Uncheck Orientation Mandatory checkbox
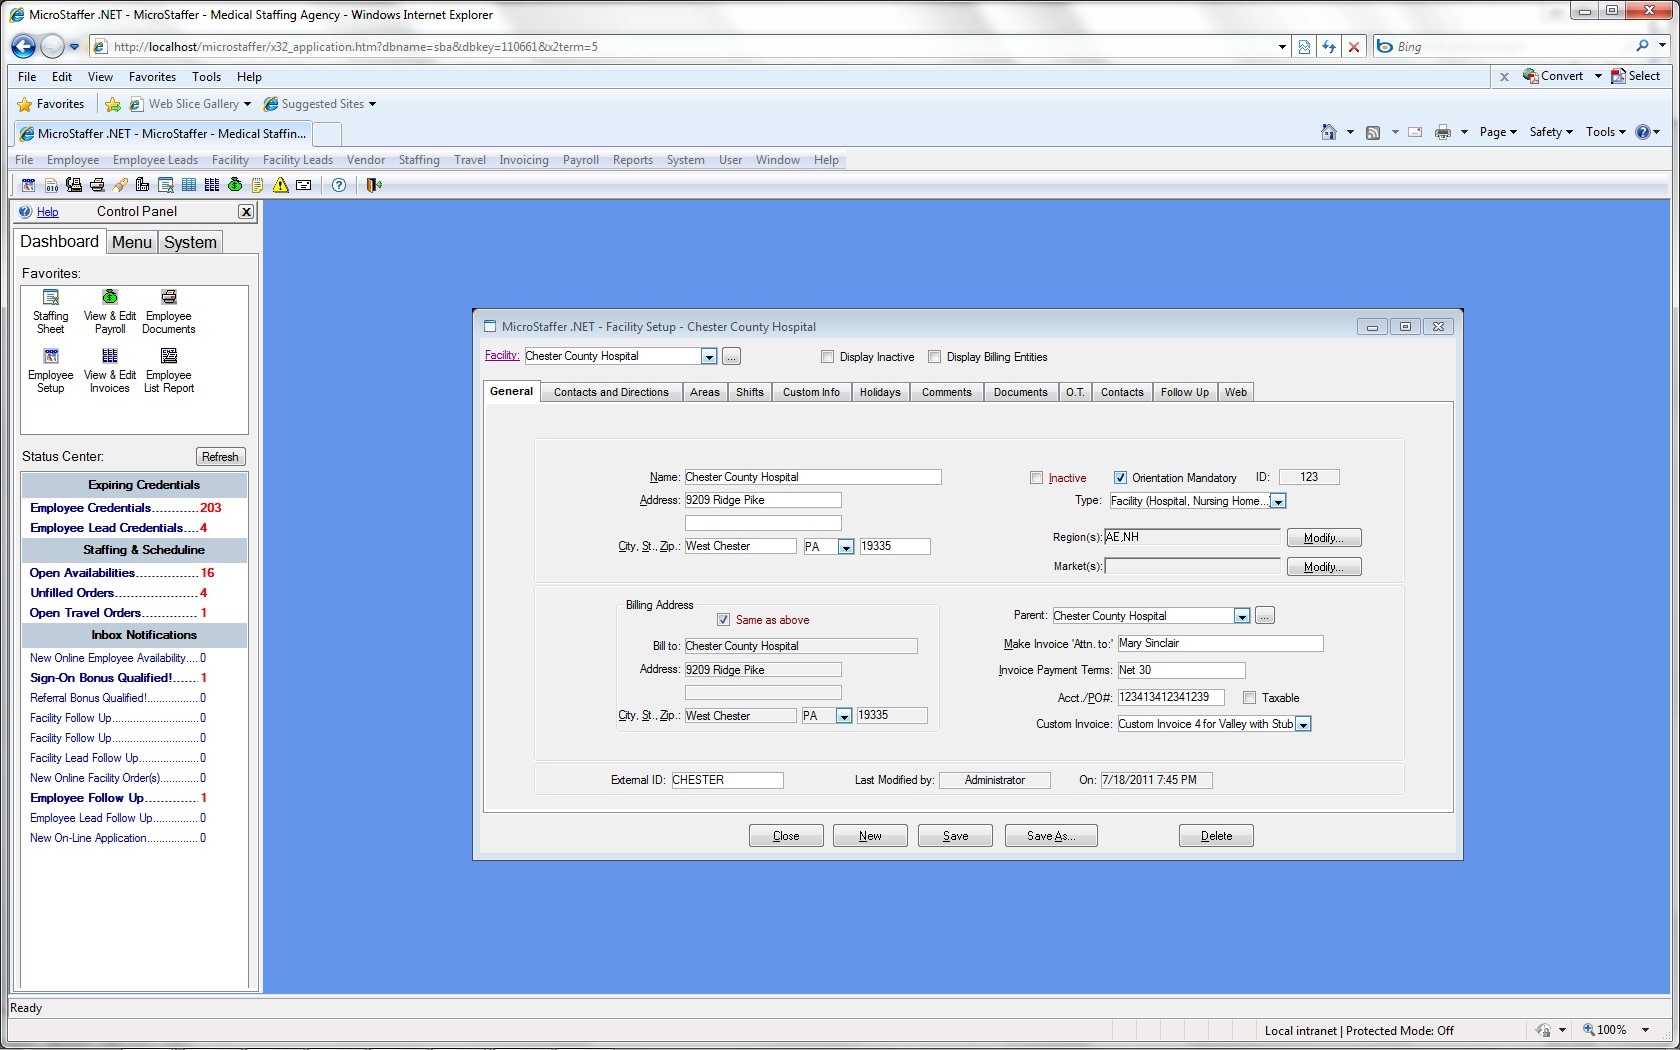Screen dimensions: 1680x1050 point(1120,478)
